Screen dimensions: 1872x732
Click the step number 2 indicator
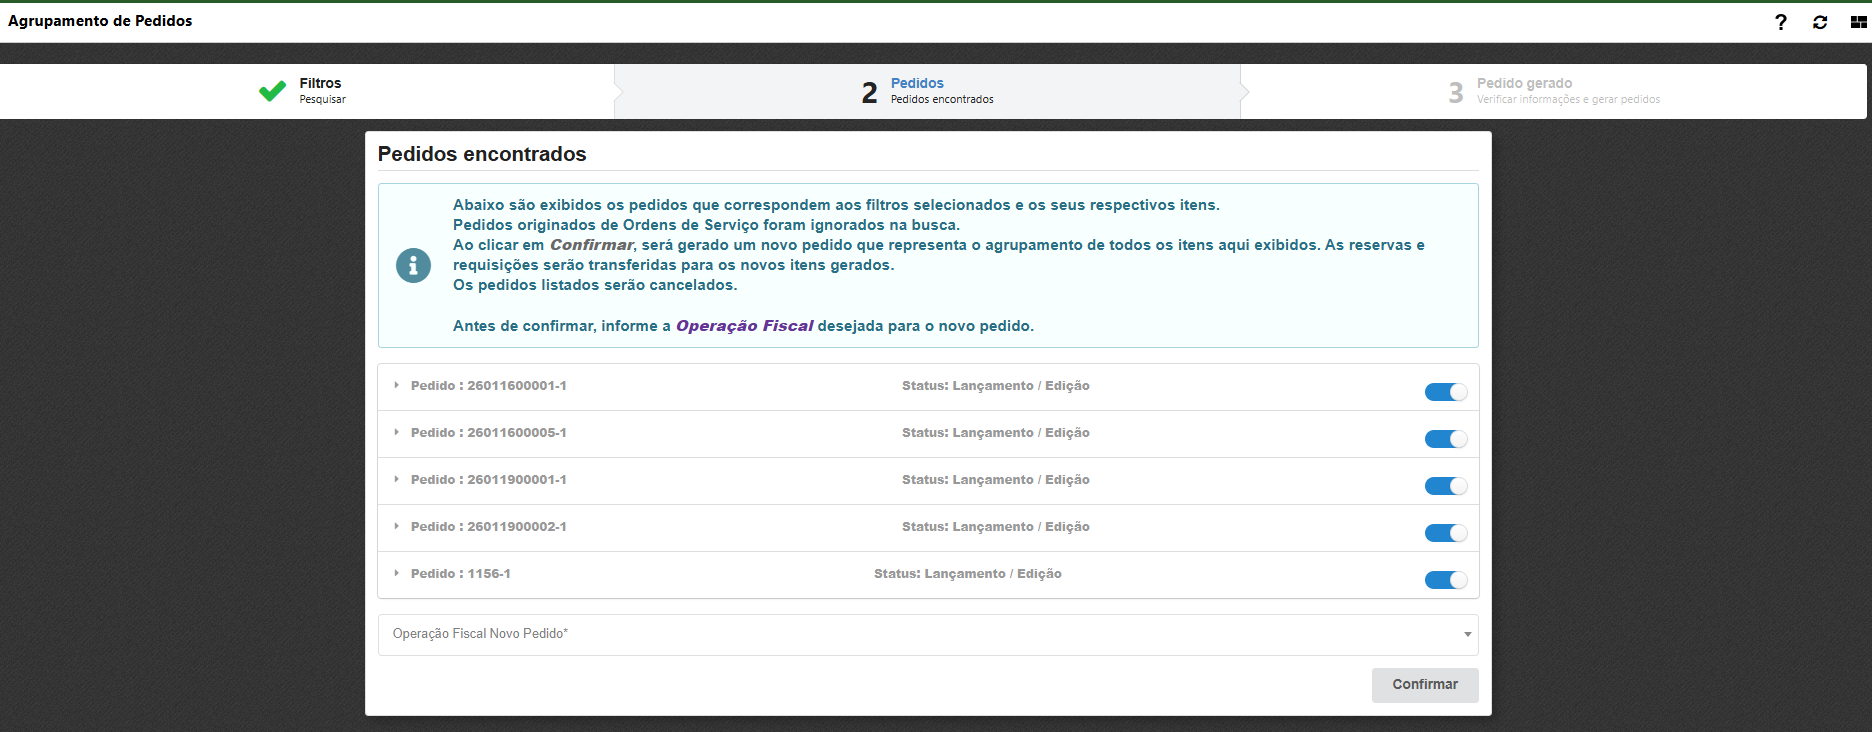coord(869,93)
